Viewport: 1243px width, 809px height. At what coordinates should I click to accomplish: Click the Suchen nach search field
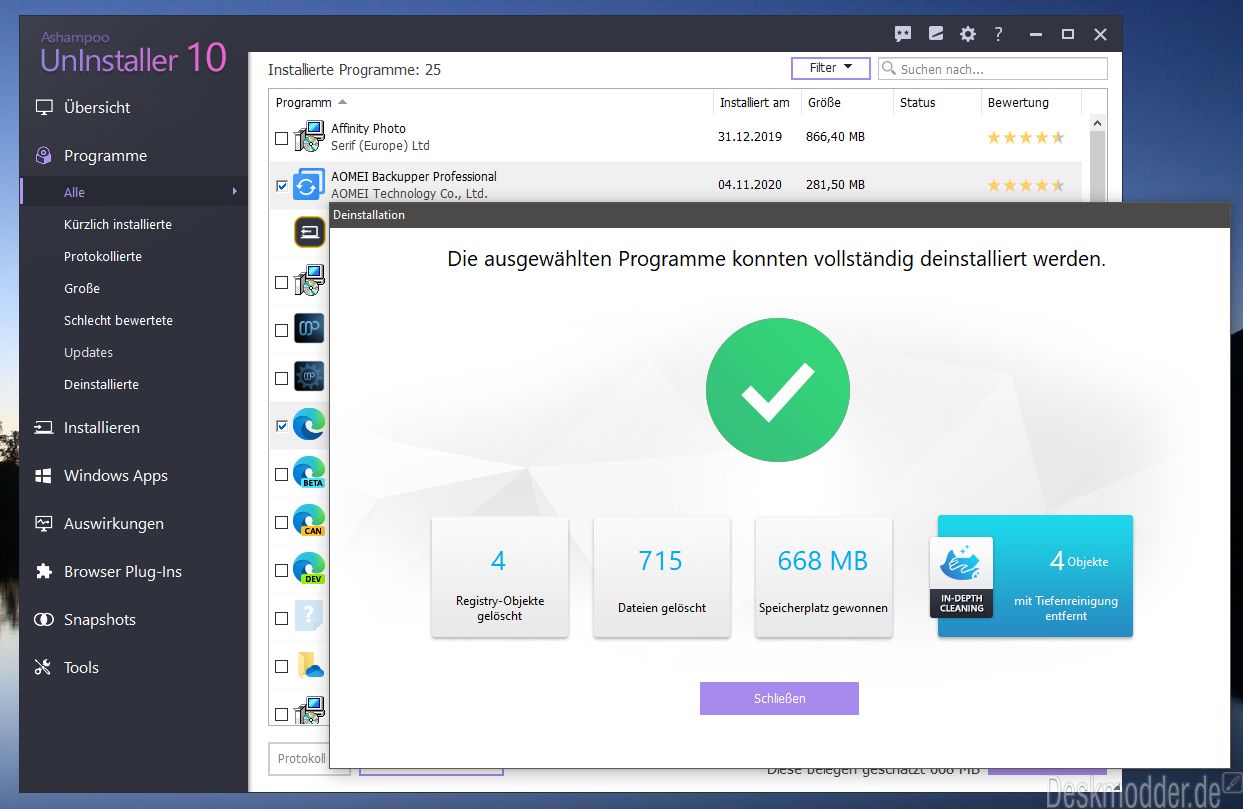point(1000,69)
